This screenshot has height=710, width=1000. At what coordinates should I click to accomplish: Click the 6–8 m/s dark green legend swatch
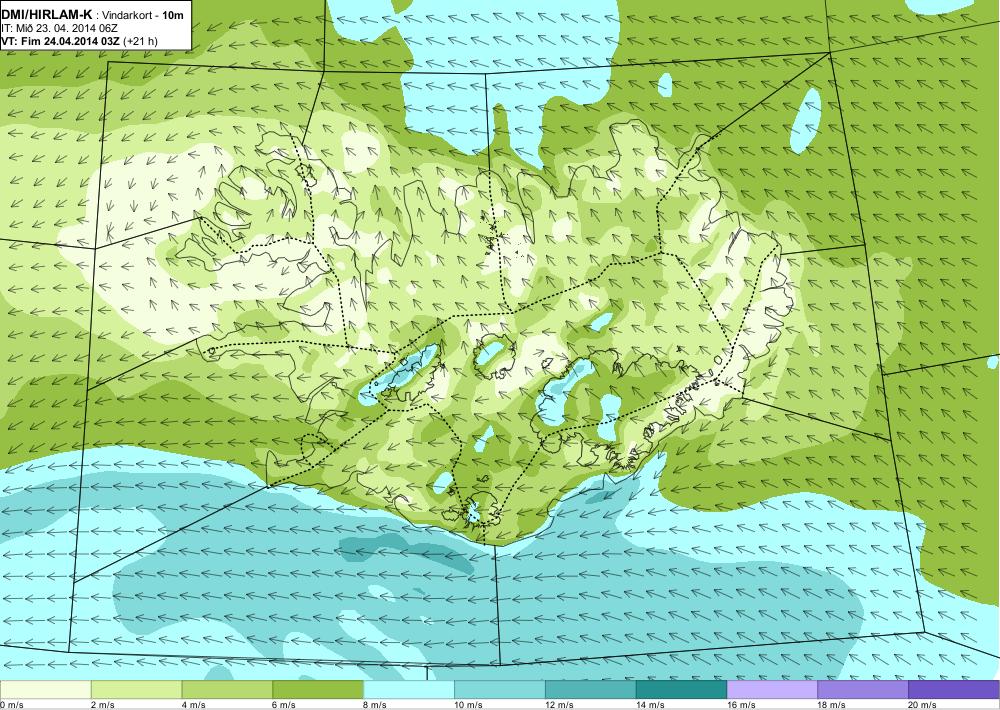(318, 690)
